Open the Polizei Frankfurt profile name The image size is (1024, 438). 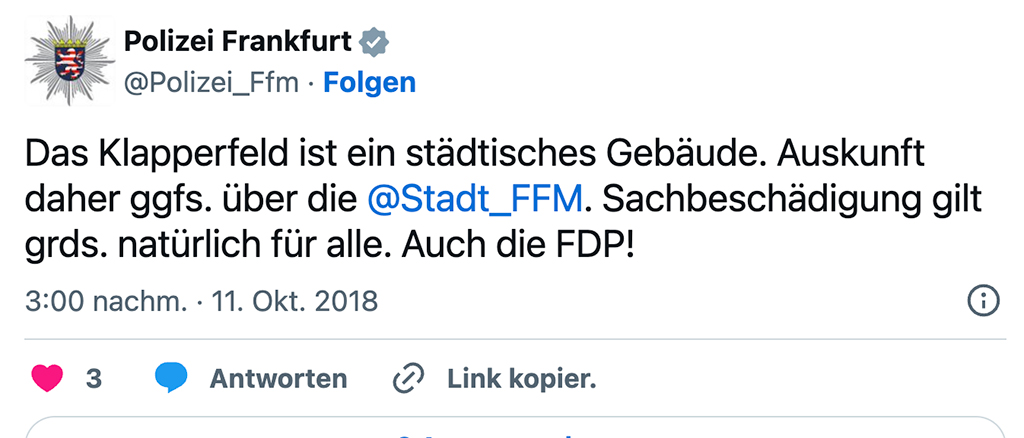[x=237, y=42]
